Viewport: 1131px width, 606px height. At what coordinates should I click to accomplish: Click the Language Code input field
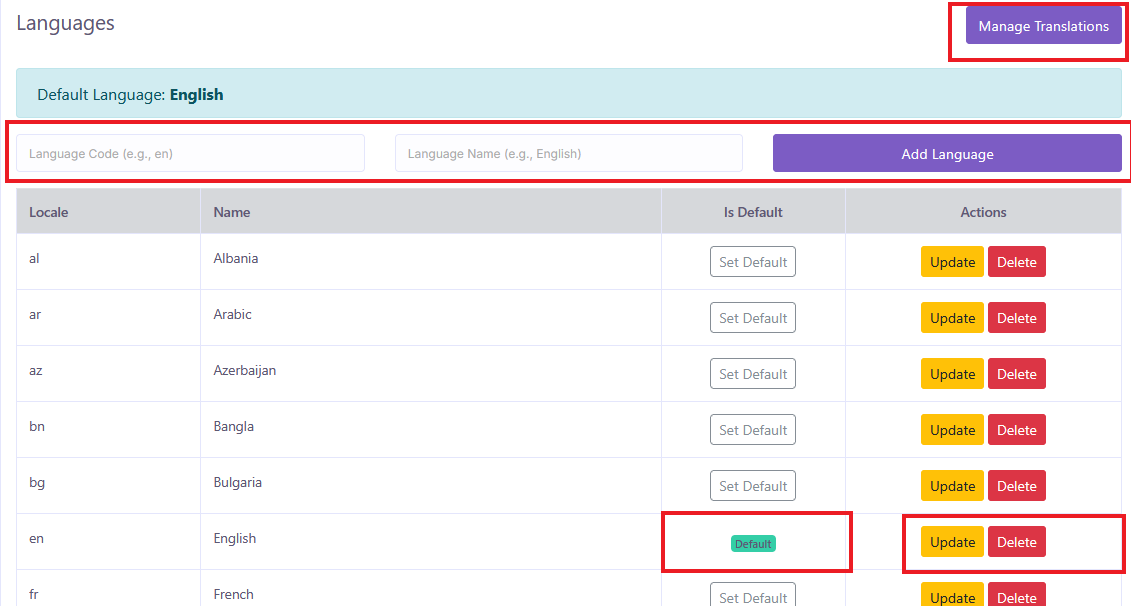pos(190,154)
